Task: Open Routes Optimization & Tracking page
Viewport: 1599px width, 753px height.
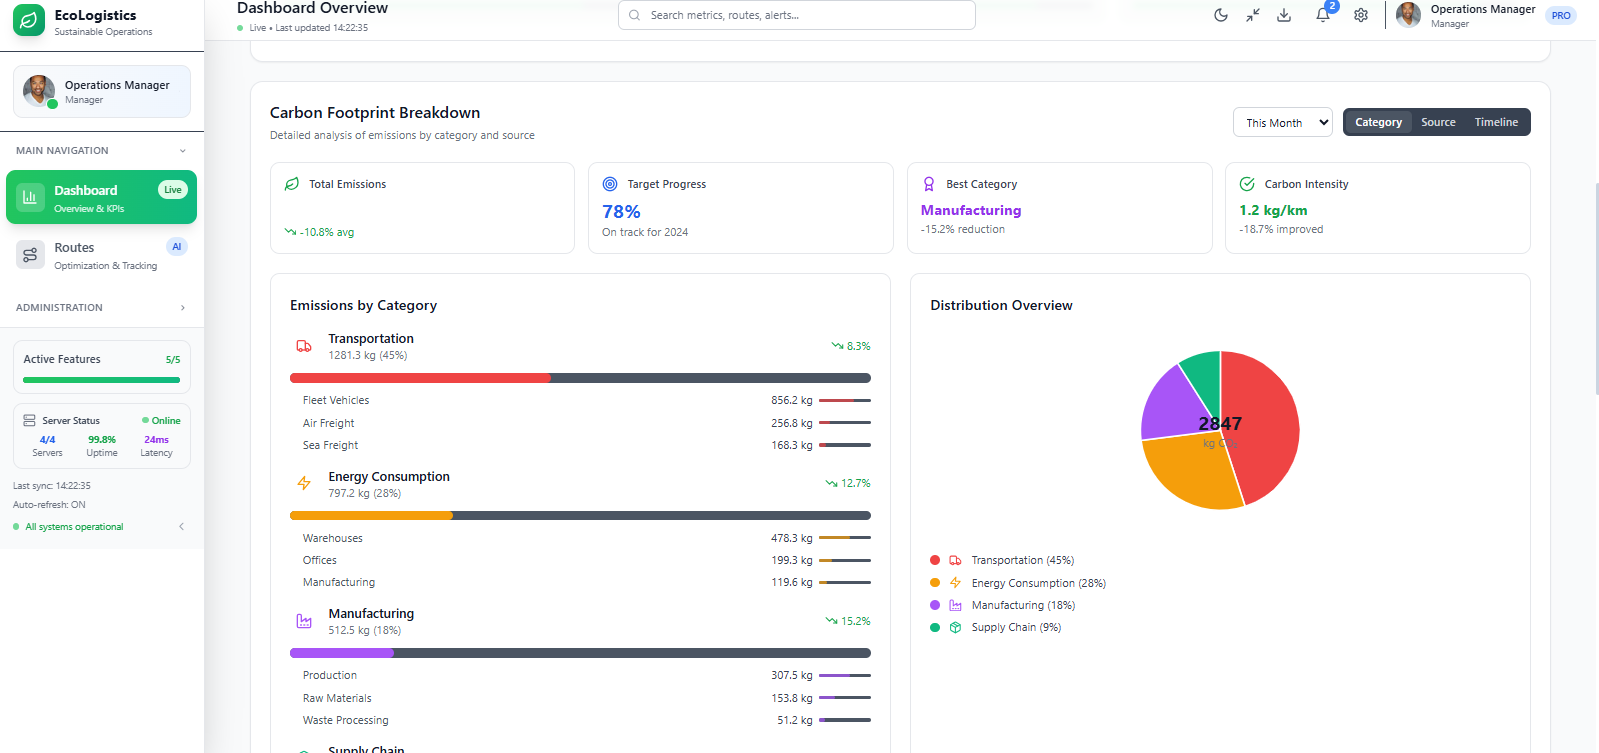Action: tap(101, 255)
